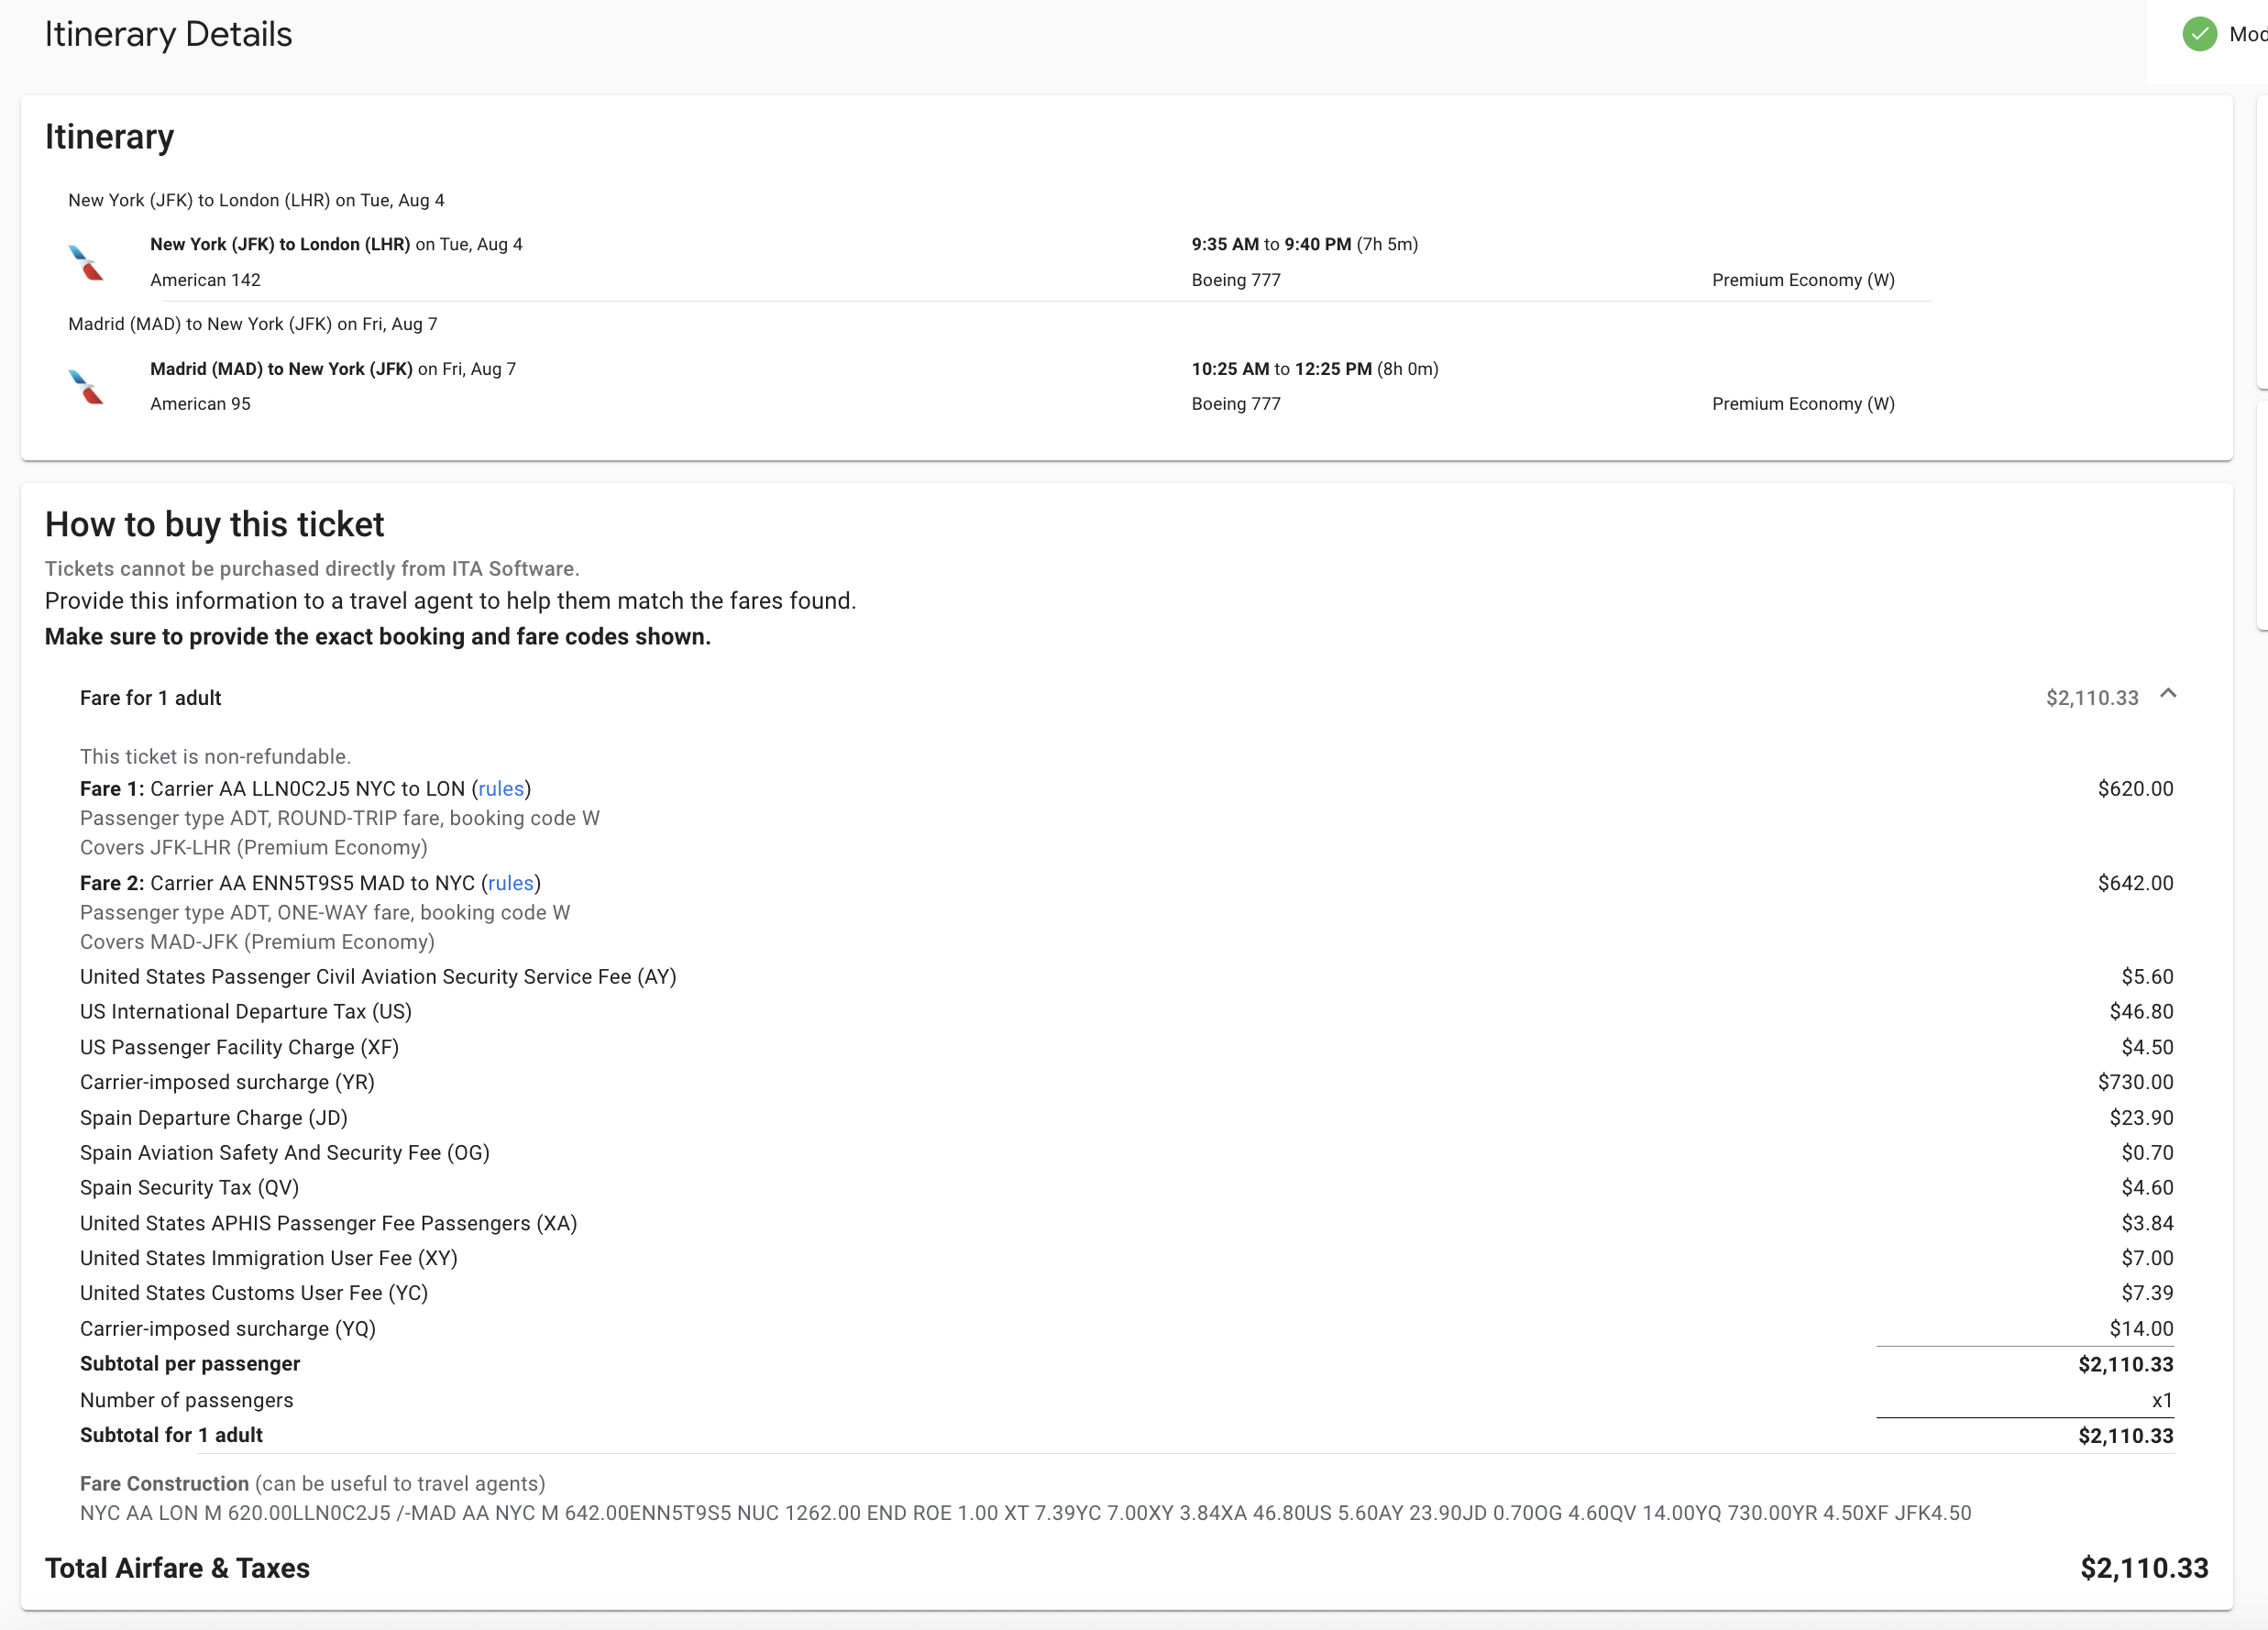Click the Subtotal per passenger label
Viewport: 2268px width, 1630px height.
click(x=190, y=1364)
